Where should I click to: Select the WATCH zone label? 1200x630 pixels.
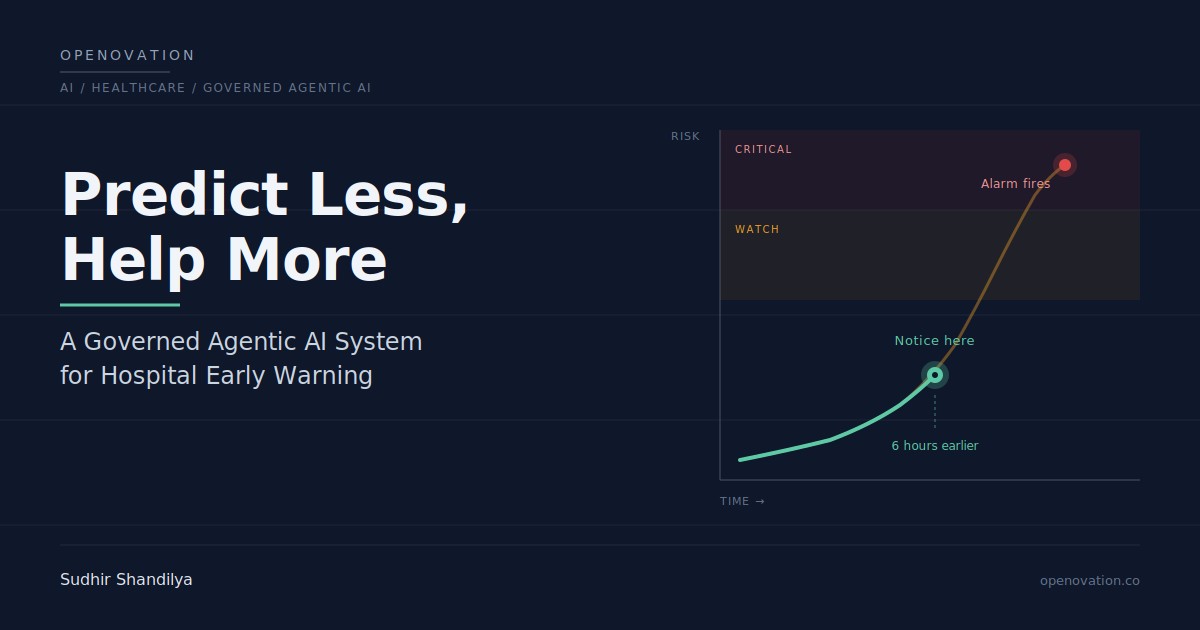(757, 230)
